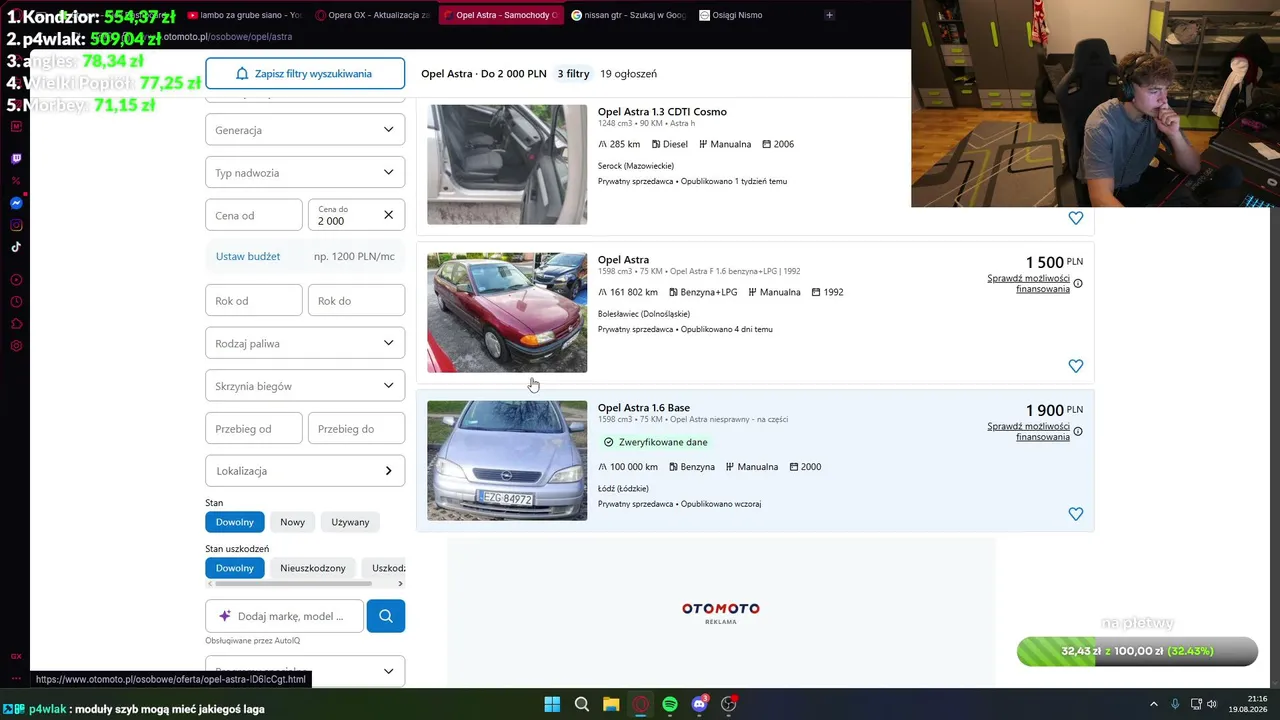Viewport: 1280px width, 720px height.
Task: Click the Przebieg do field
Action: tap(356, 429)
